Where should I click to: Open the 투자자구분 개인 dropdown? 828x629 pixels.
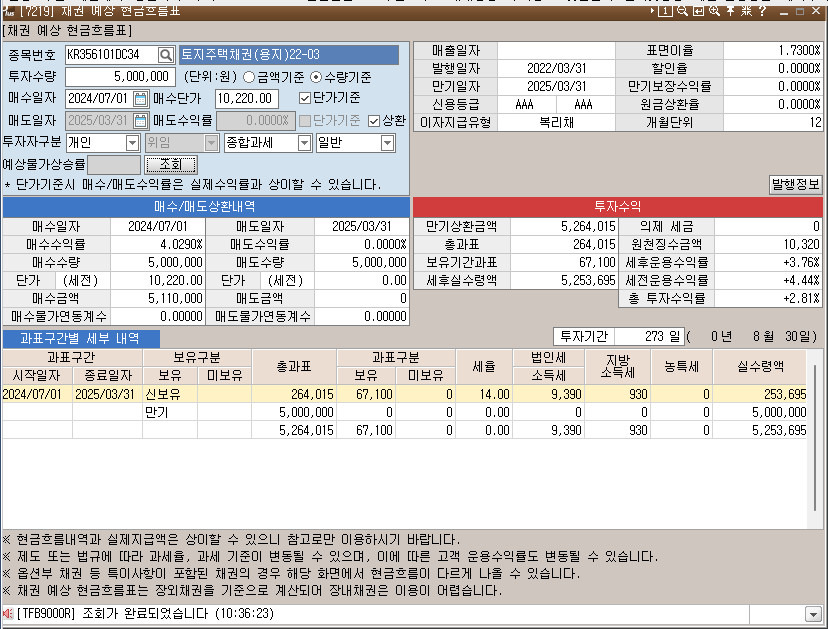[x=132, y=143]
